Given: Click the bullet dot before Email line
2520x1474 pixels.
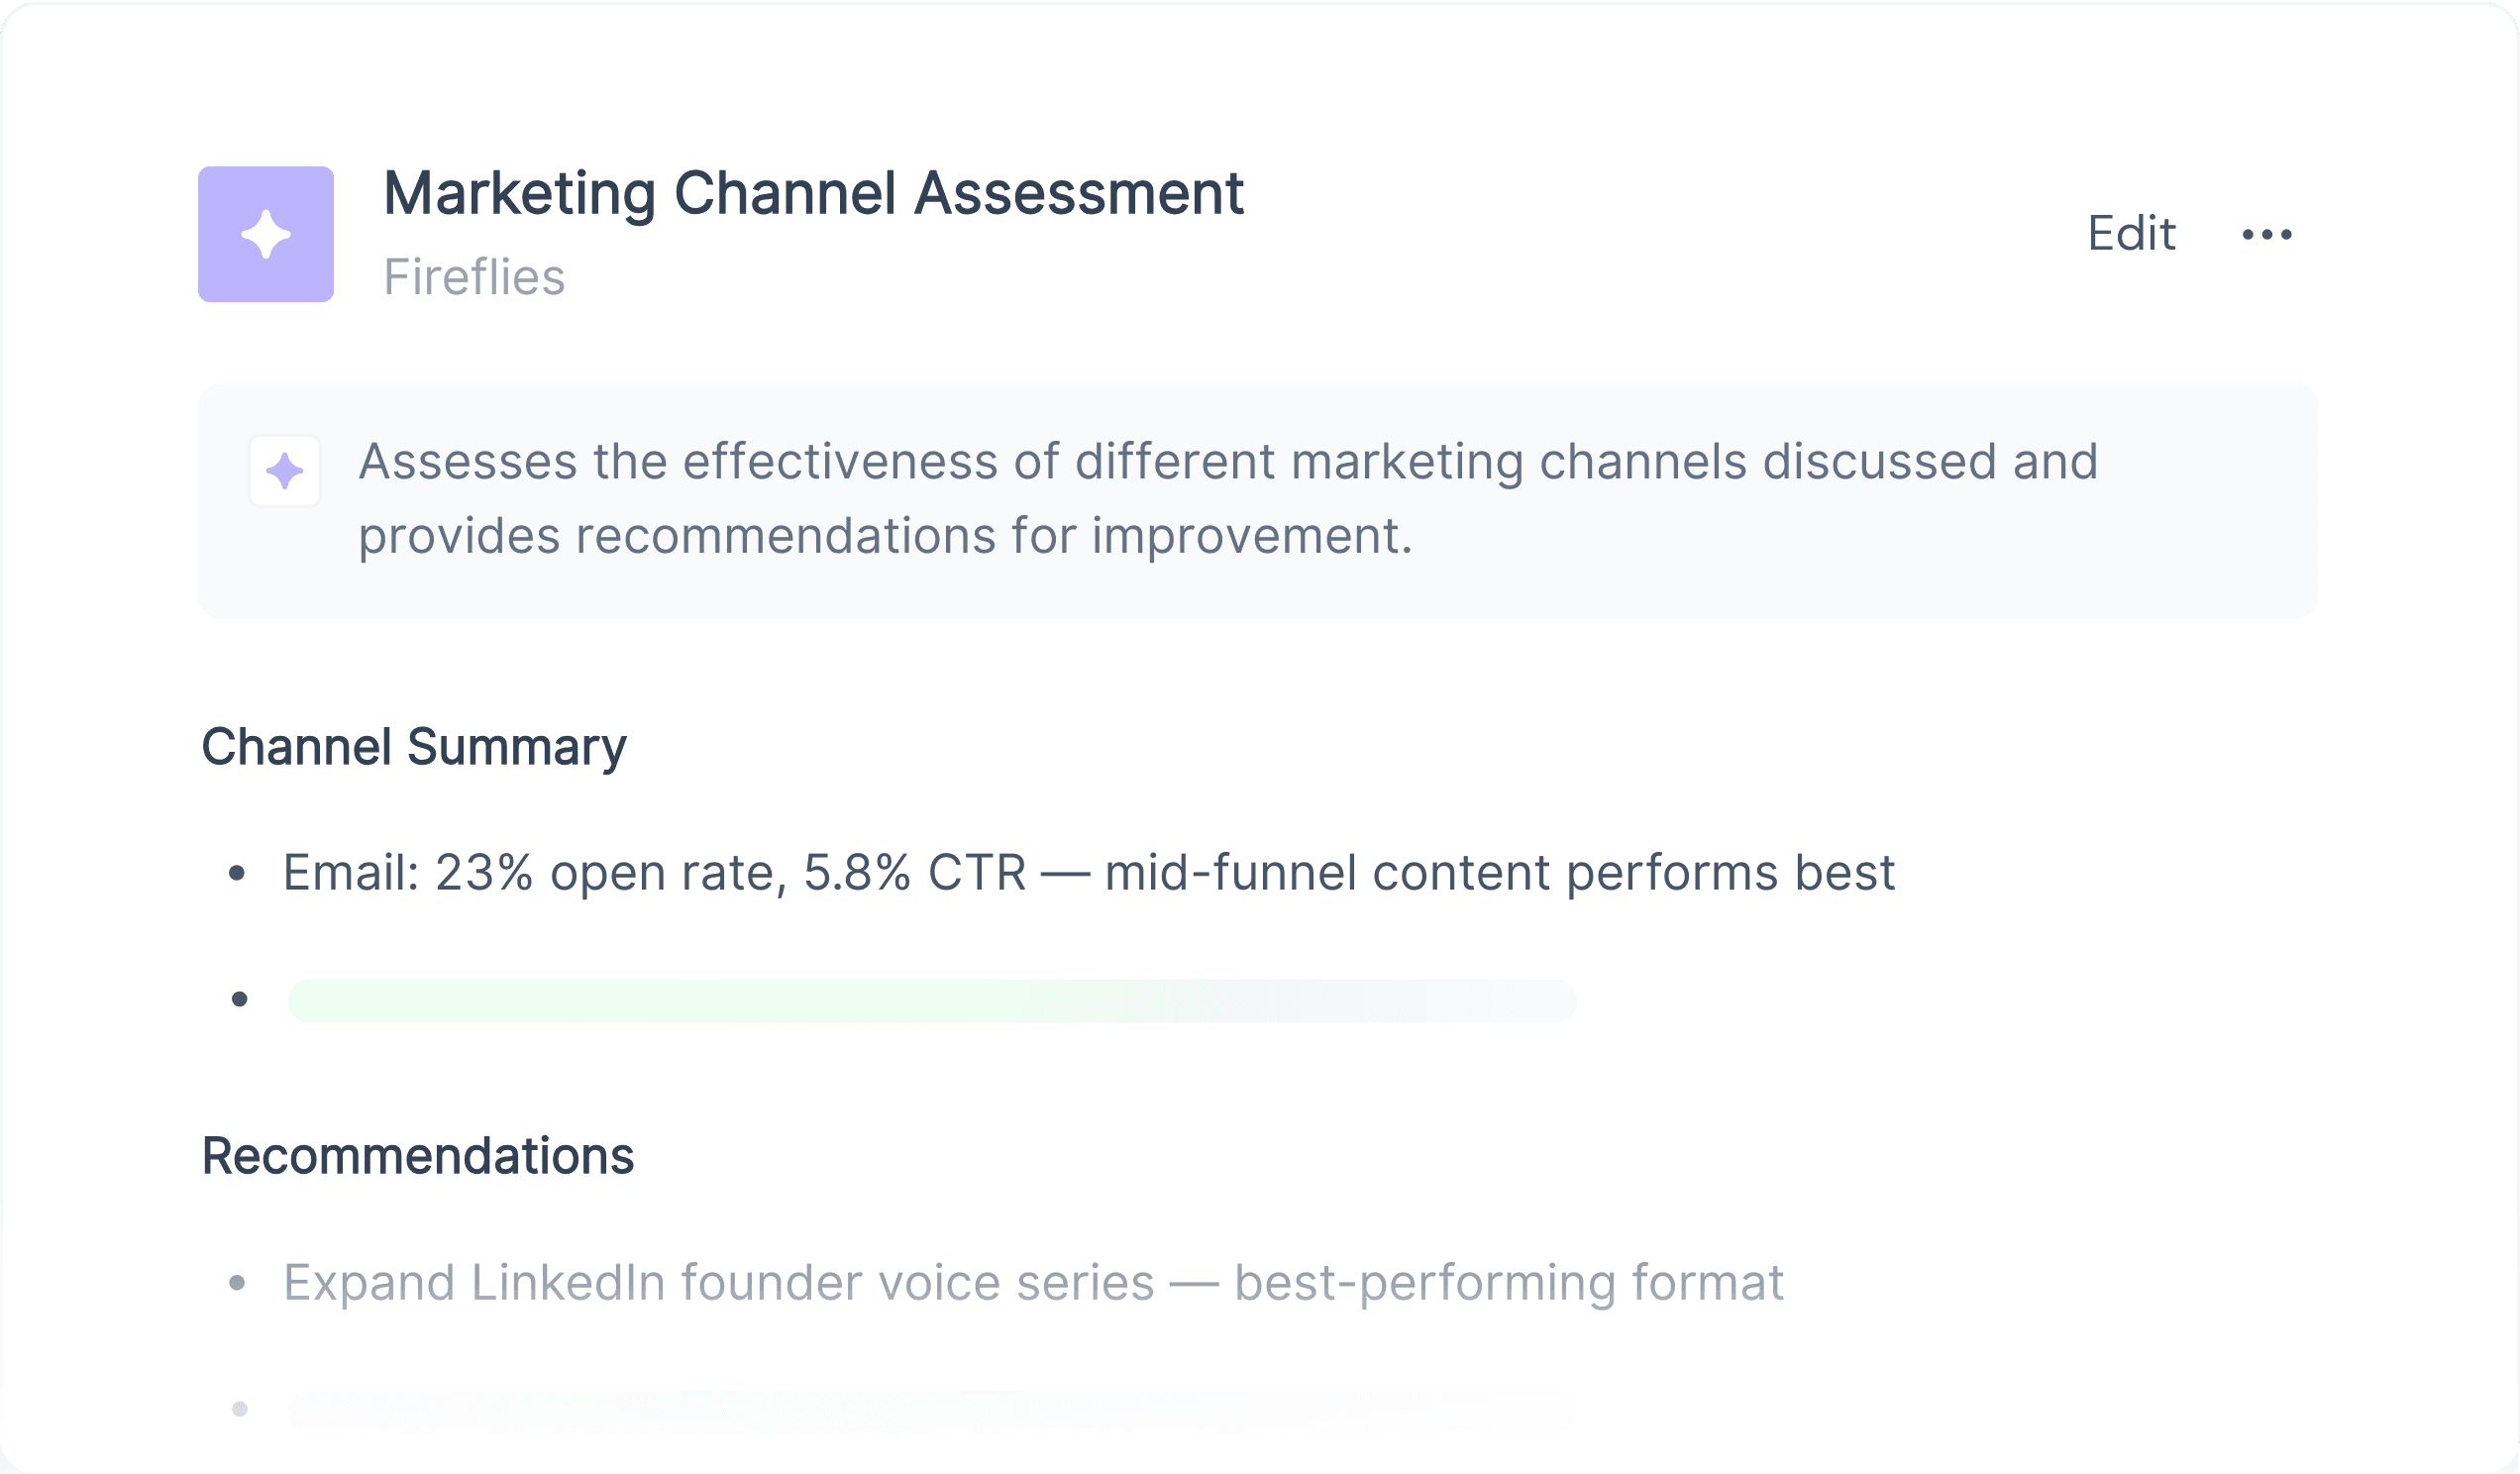Looking at the screenshot, I should point(237,874).
